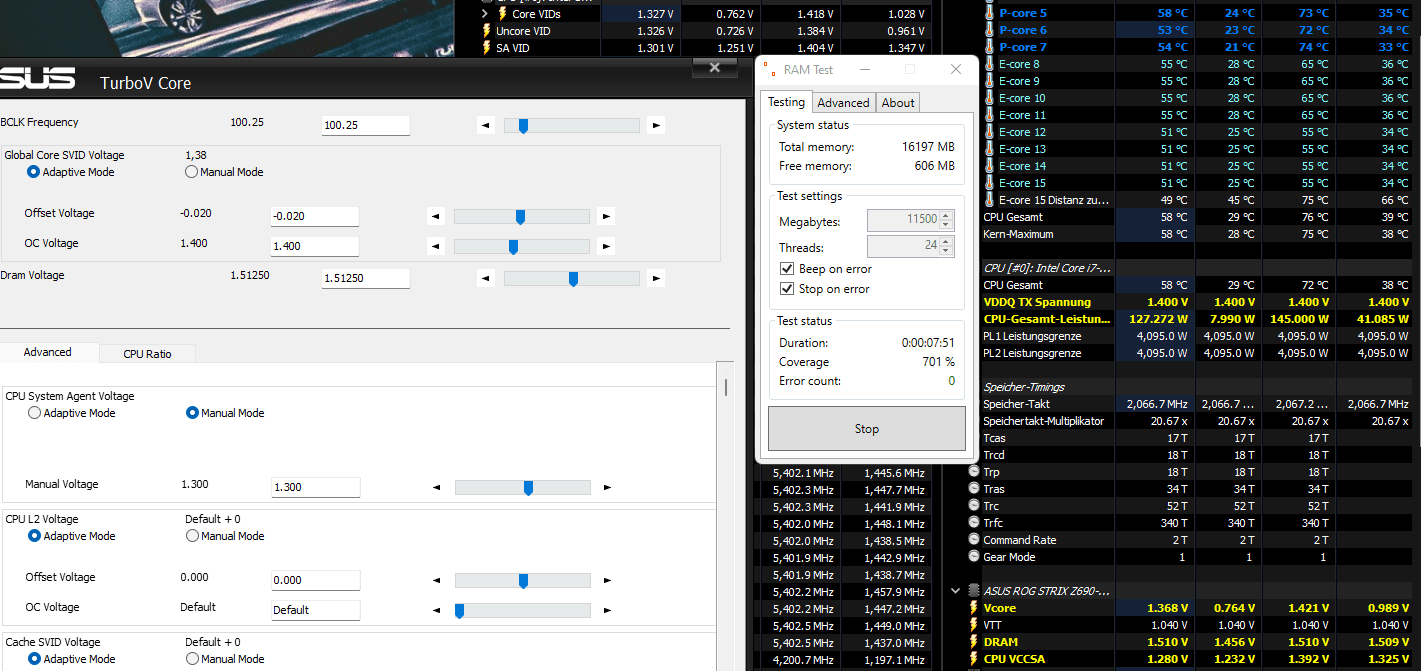Close the TurboV Core window
Image resolution: width=1421 pixels, height=671 pixels.
pos(715,68)
